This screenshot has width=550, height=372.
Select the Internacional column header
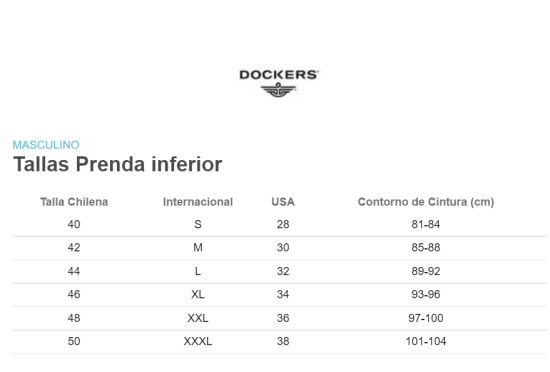(198, 202)
